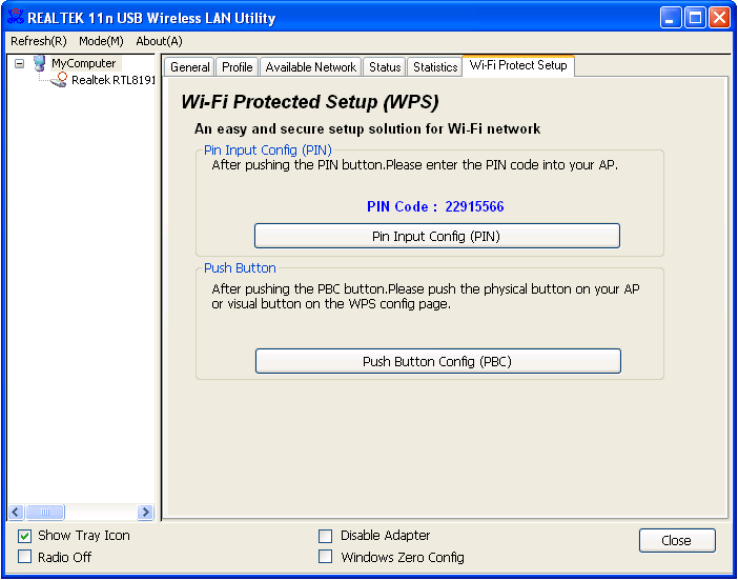
Task: Click the Close button at bottom right
Action: 677,540
